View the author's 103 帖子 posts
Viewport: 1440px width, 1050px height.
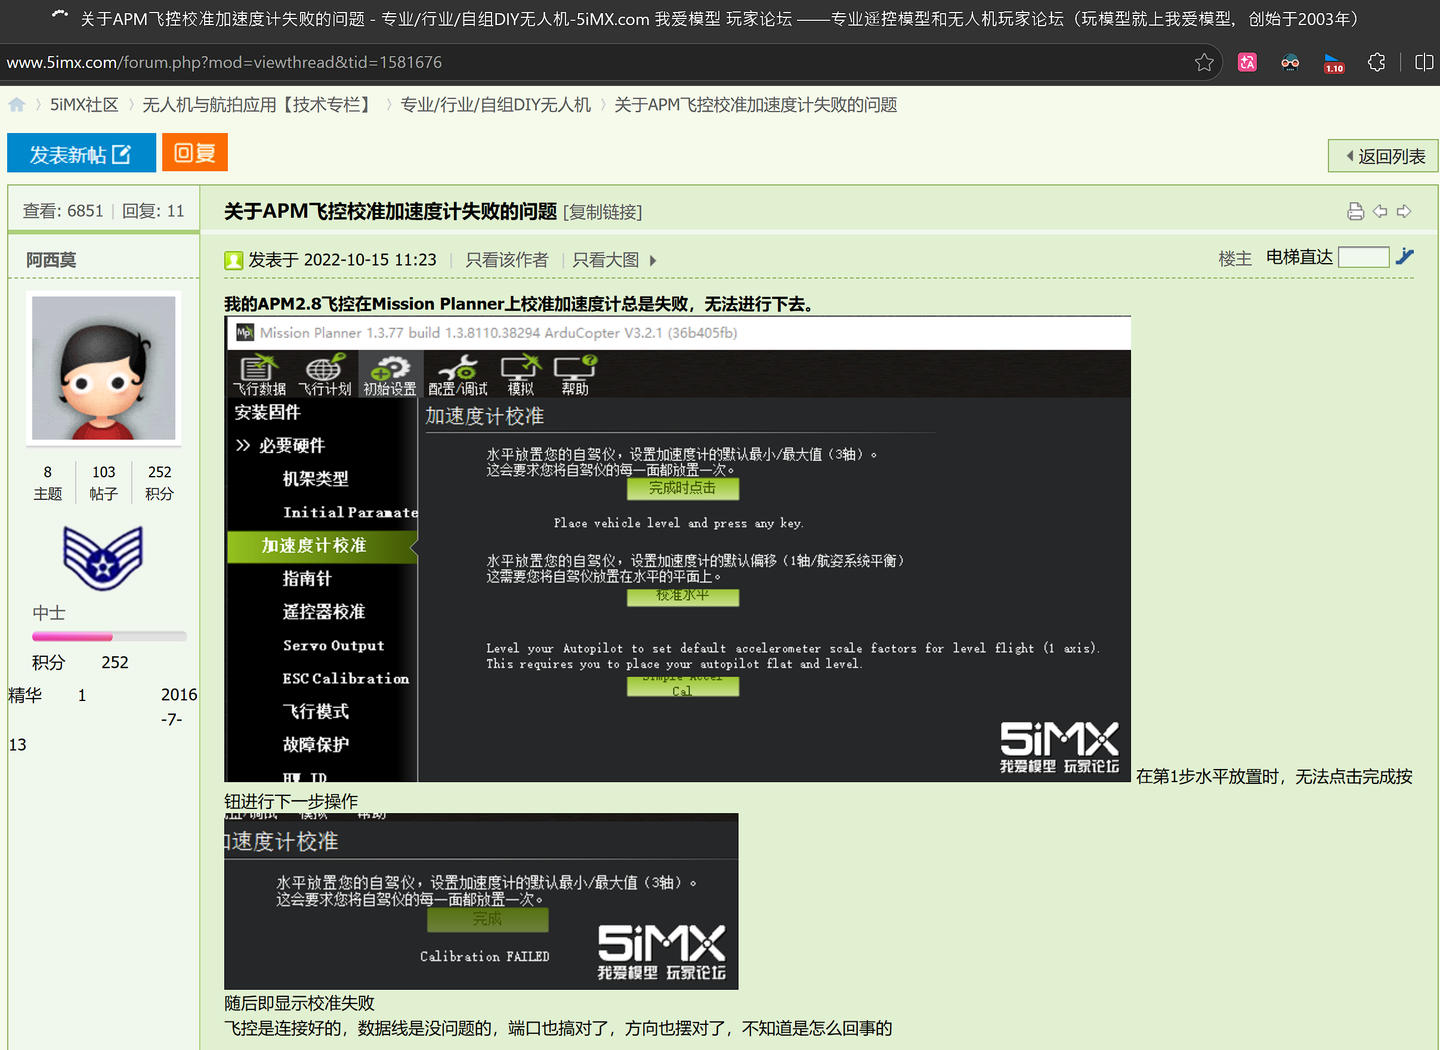tap(103, 483)
